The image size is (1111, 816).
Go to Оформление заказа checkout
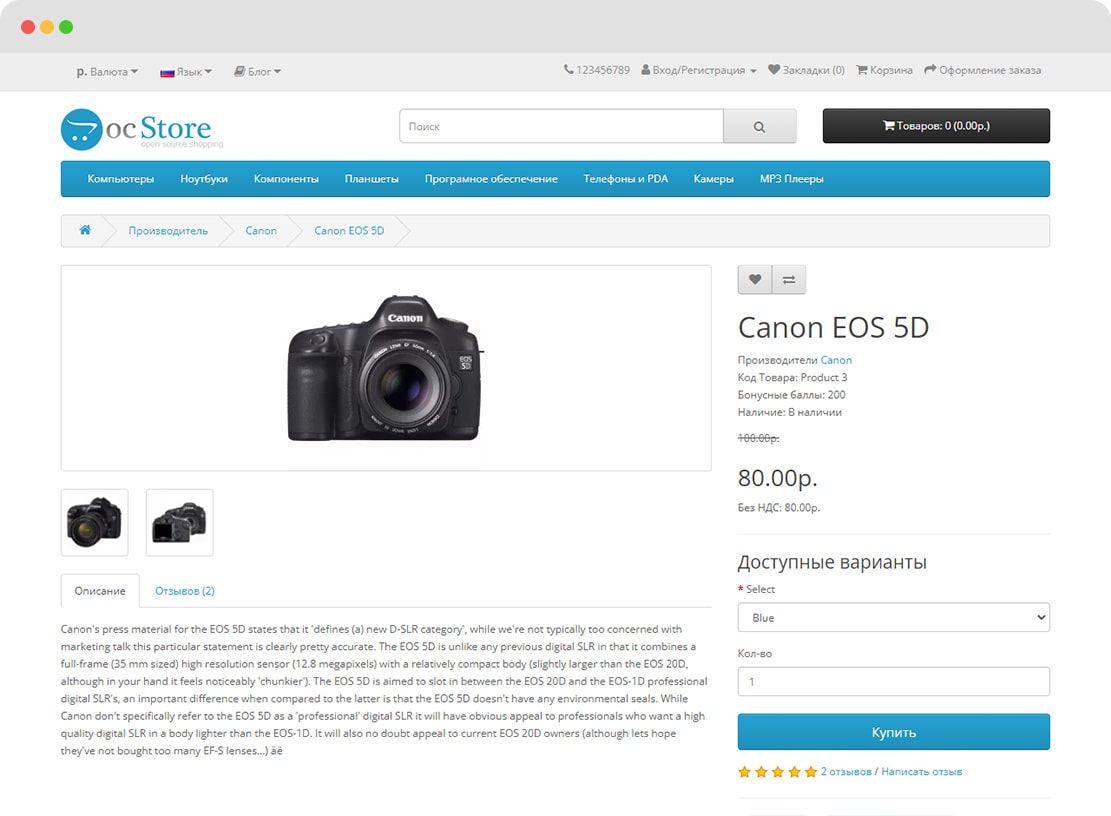[983, 70]
